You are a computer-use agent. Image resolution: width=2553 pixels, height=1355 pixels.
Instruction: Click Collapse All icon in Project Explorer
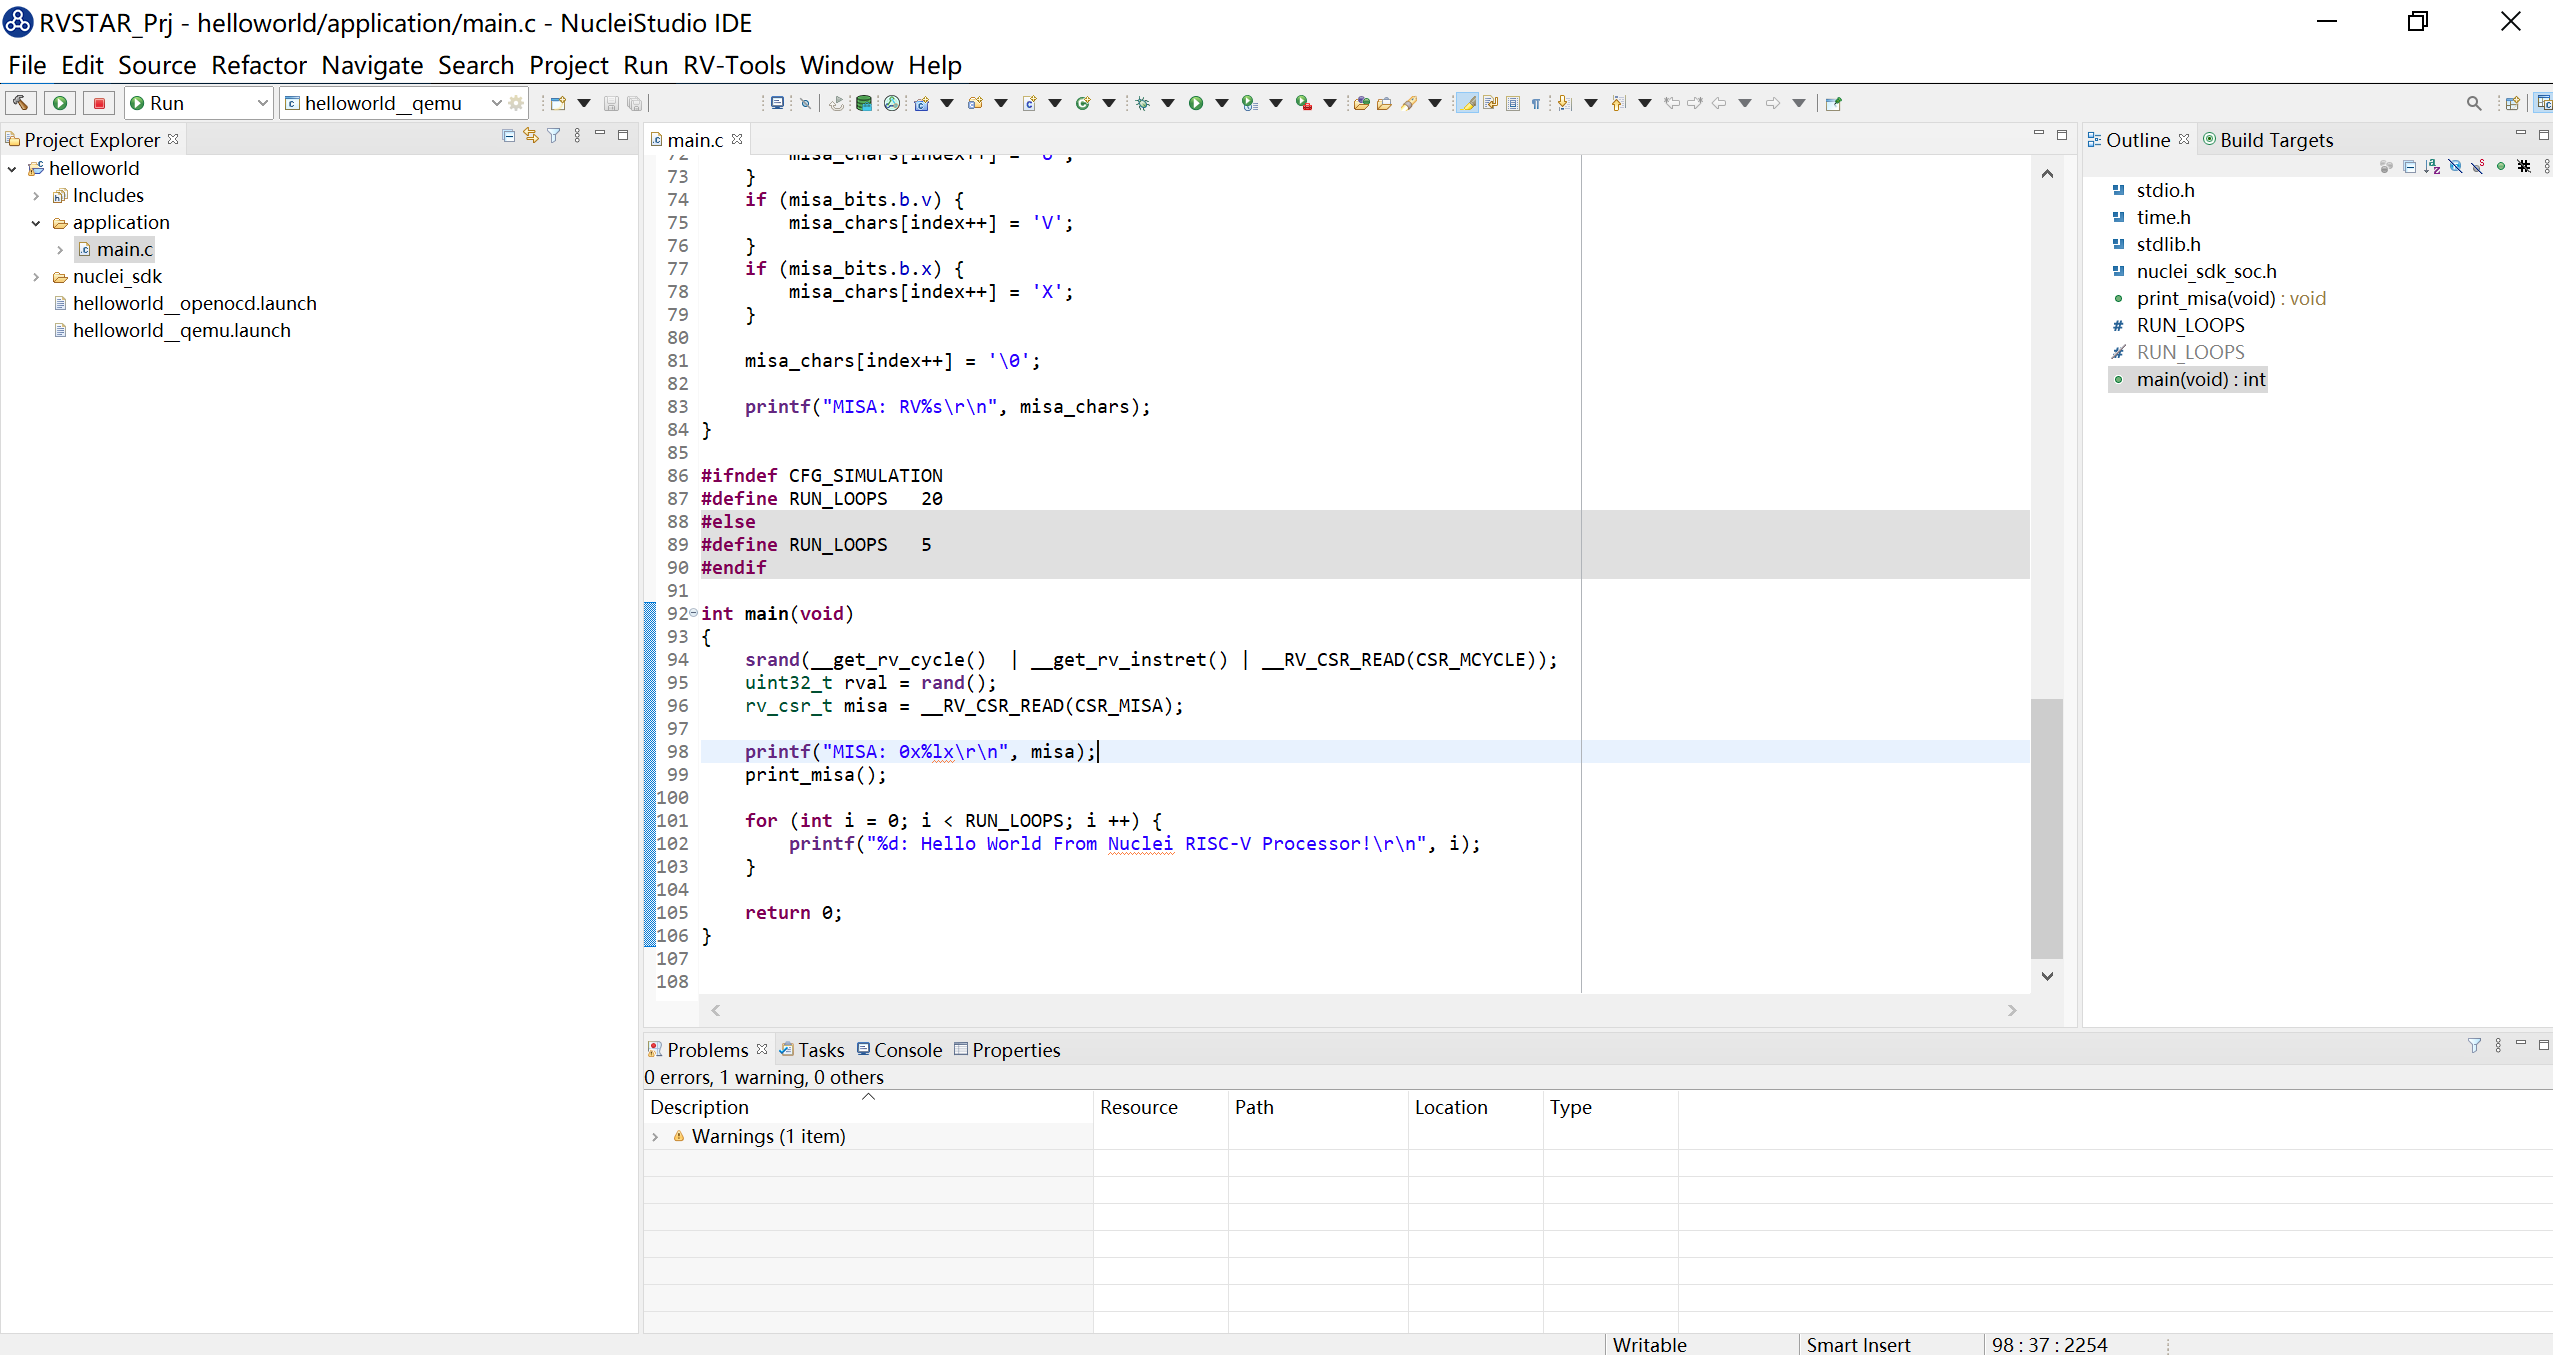click(x=508, y=136)
